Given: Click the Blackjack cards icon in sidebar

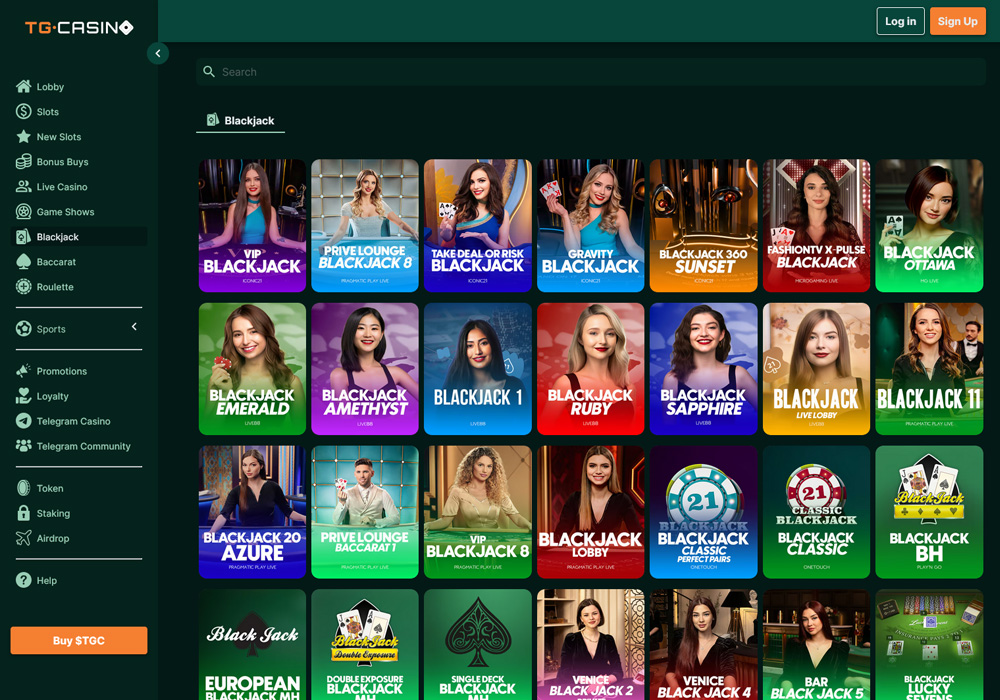Looking at the screenshot, I should [24, 237].
